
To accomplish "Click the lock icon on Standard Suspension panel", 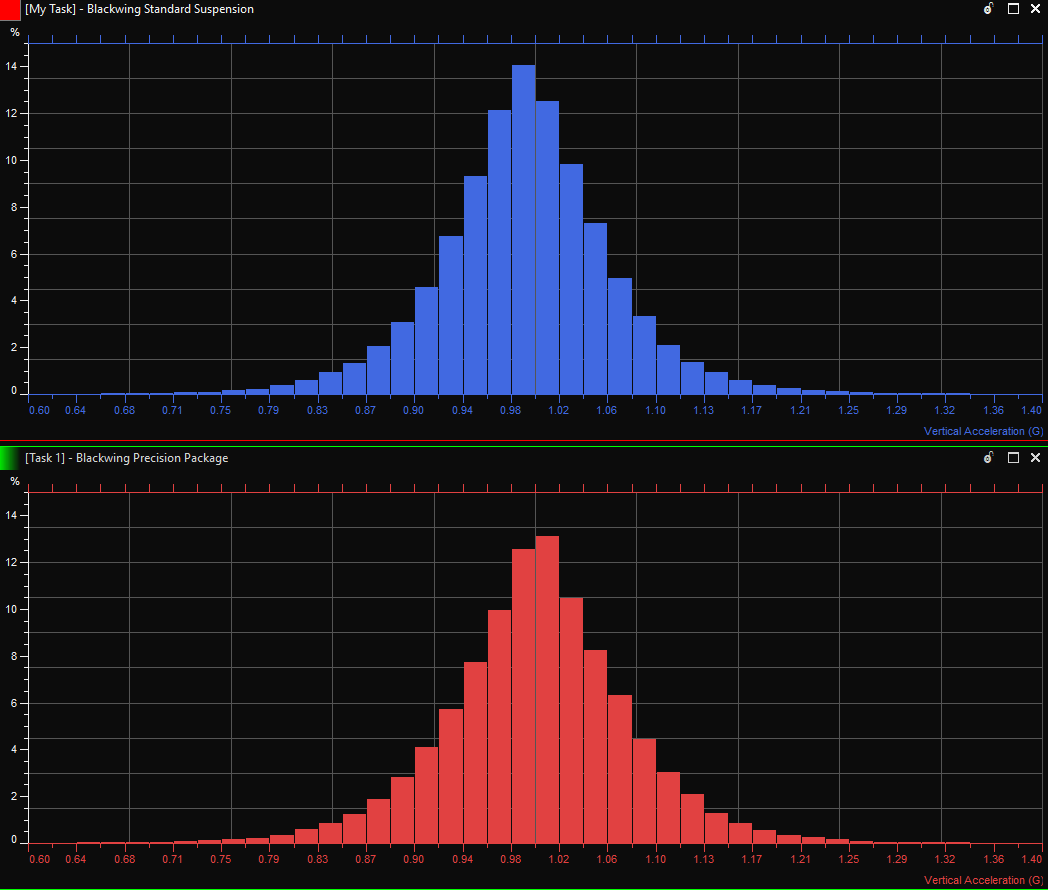I will click(x=988, y=9).
